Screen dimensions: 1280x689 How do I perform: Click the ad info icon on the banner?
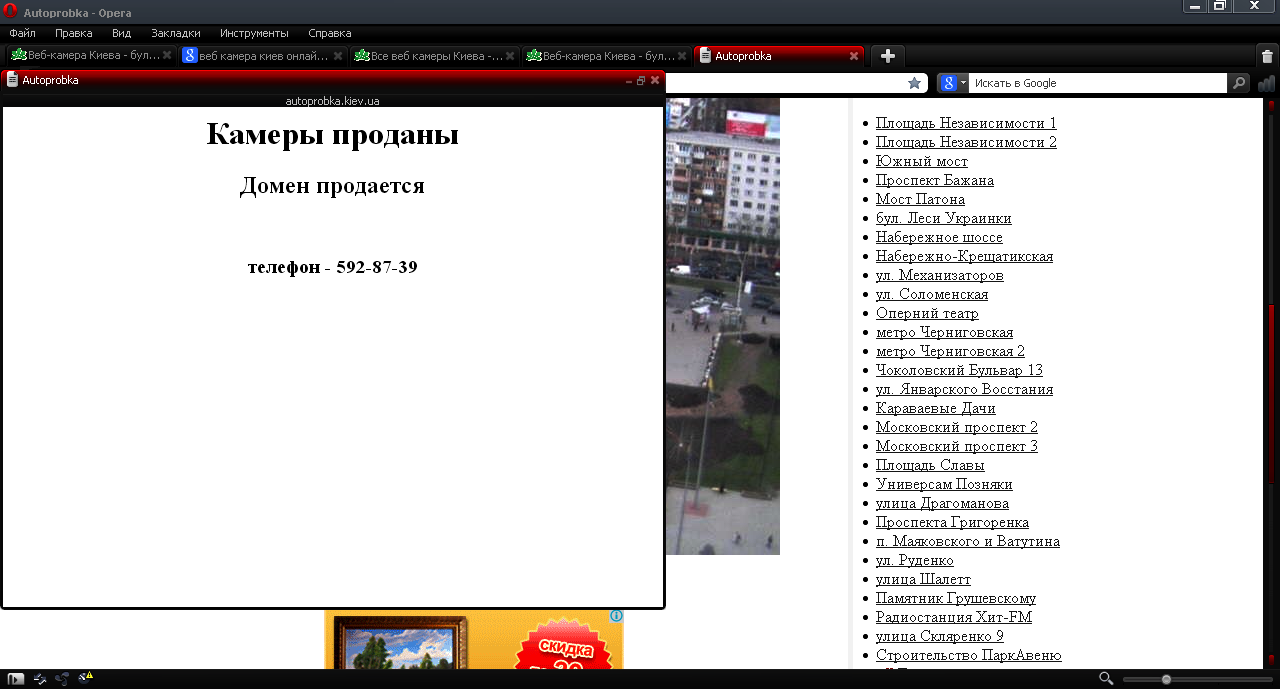pyautogui.click(x=617, y=616)
